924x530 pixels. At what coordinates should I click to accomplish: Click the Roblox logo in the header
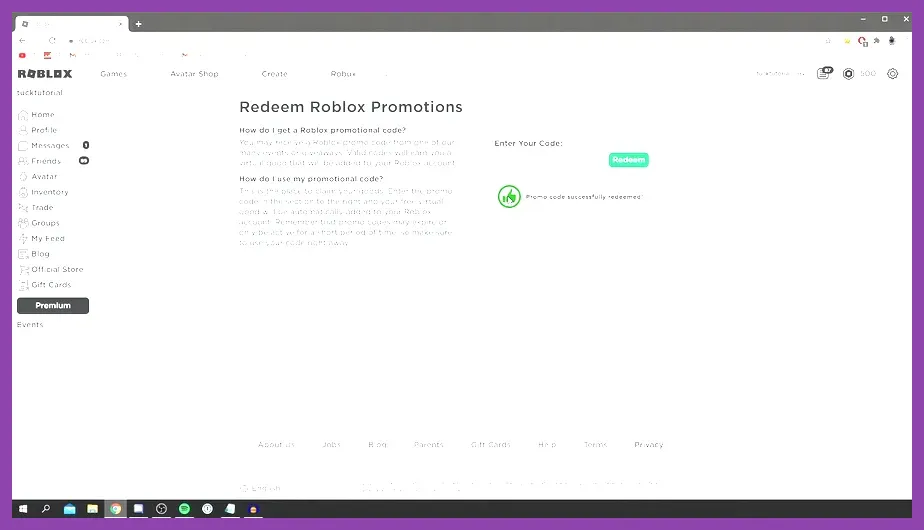click(45, 74)
